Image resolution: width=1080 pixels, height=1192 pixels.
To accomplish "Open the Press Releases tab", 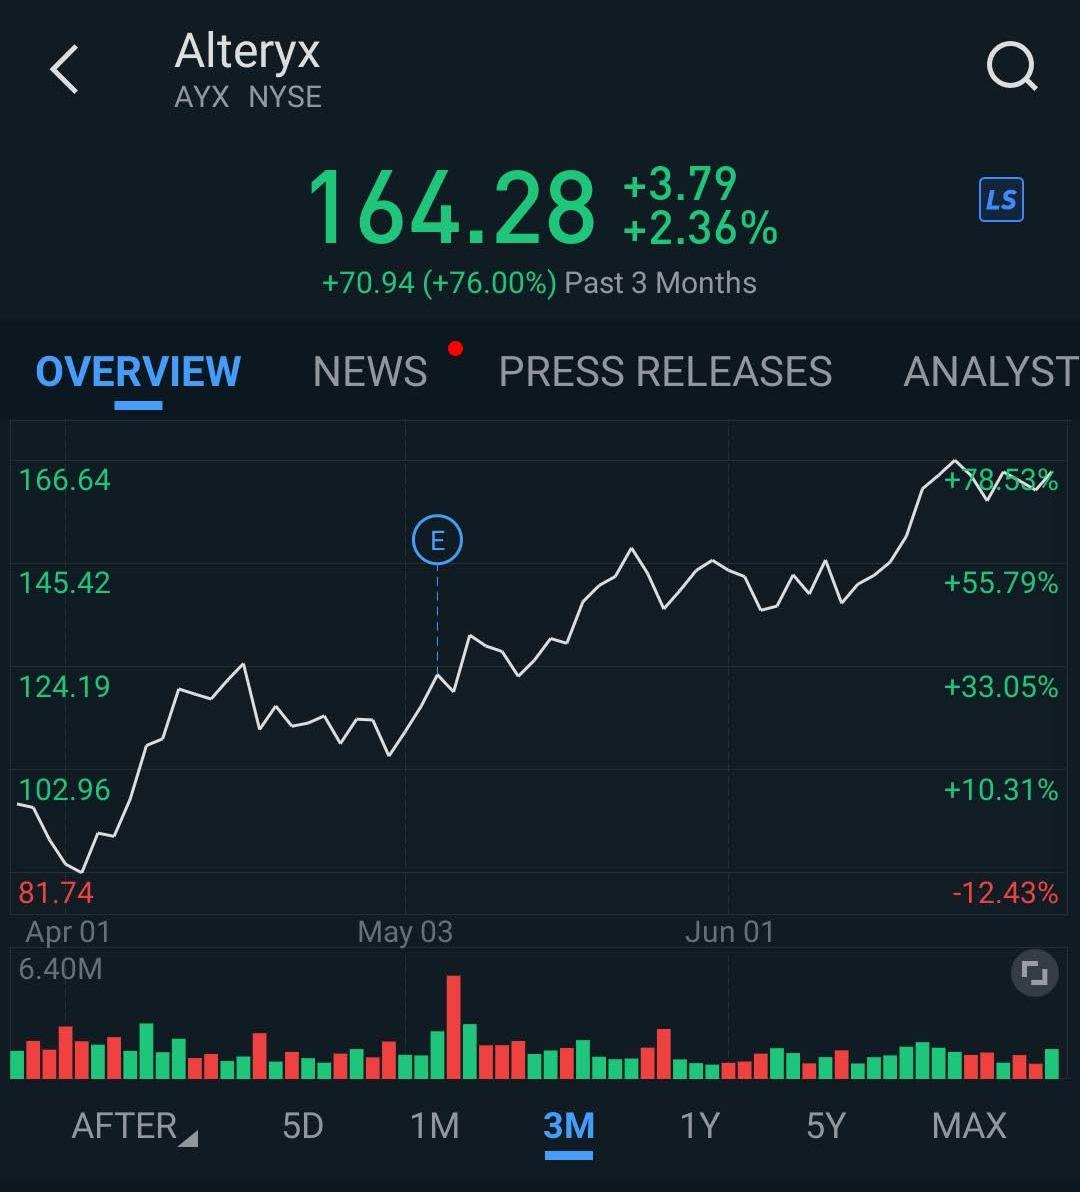I will point(665,372).
